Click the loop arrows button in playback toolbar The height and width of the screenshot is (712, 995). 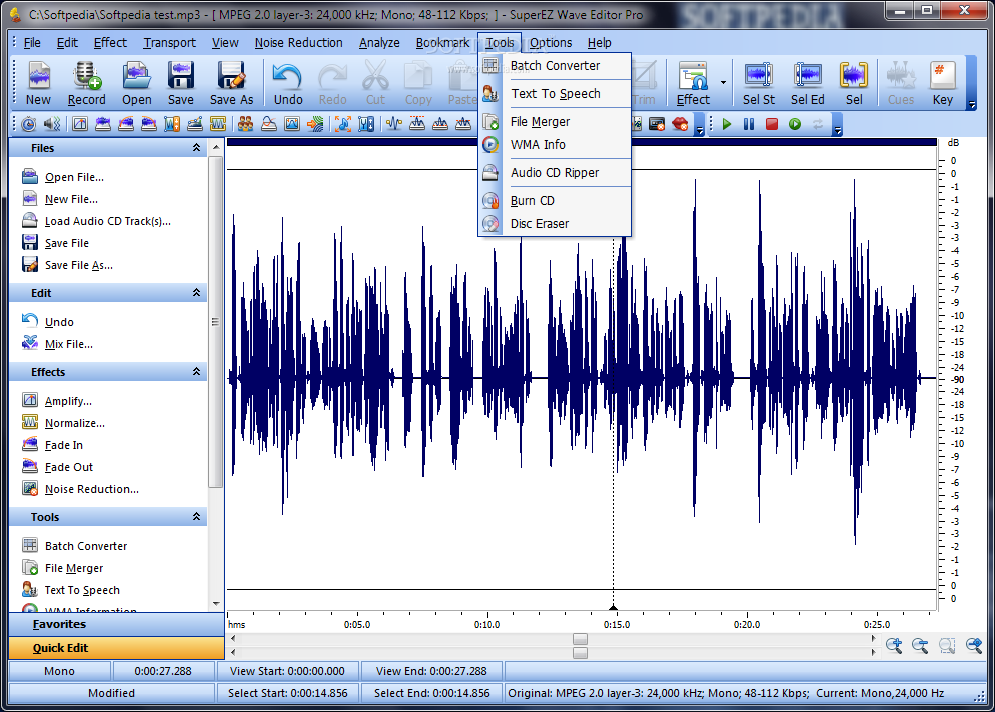click(818, 124)
